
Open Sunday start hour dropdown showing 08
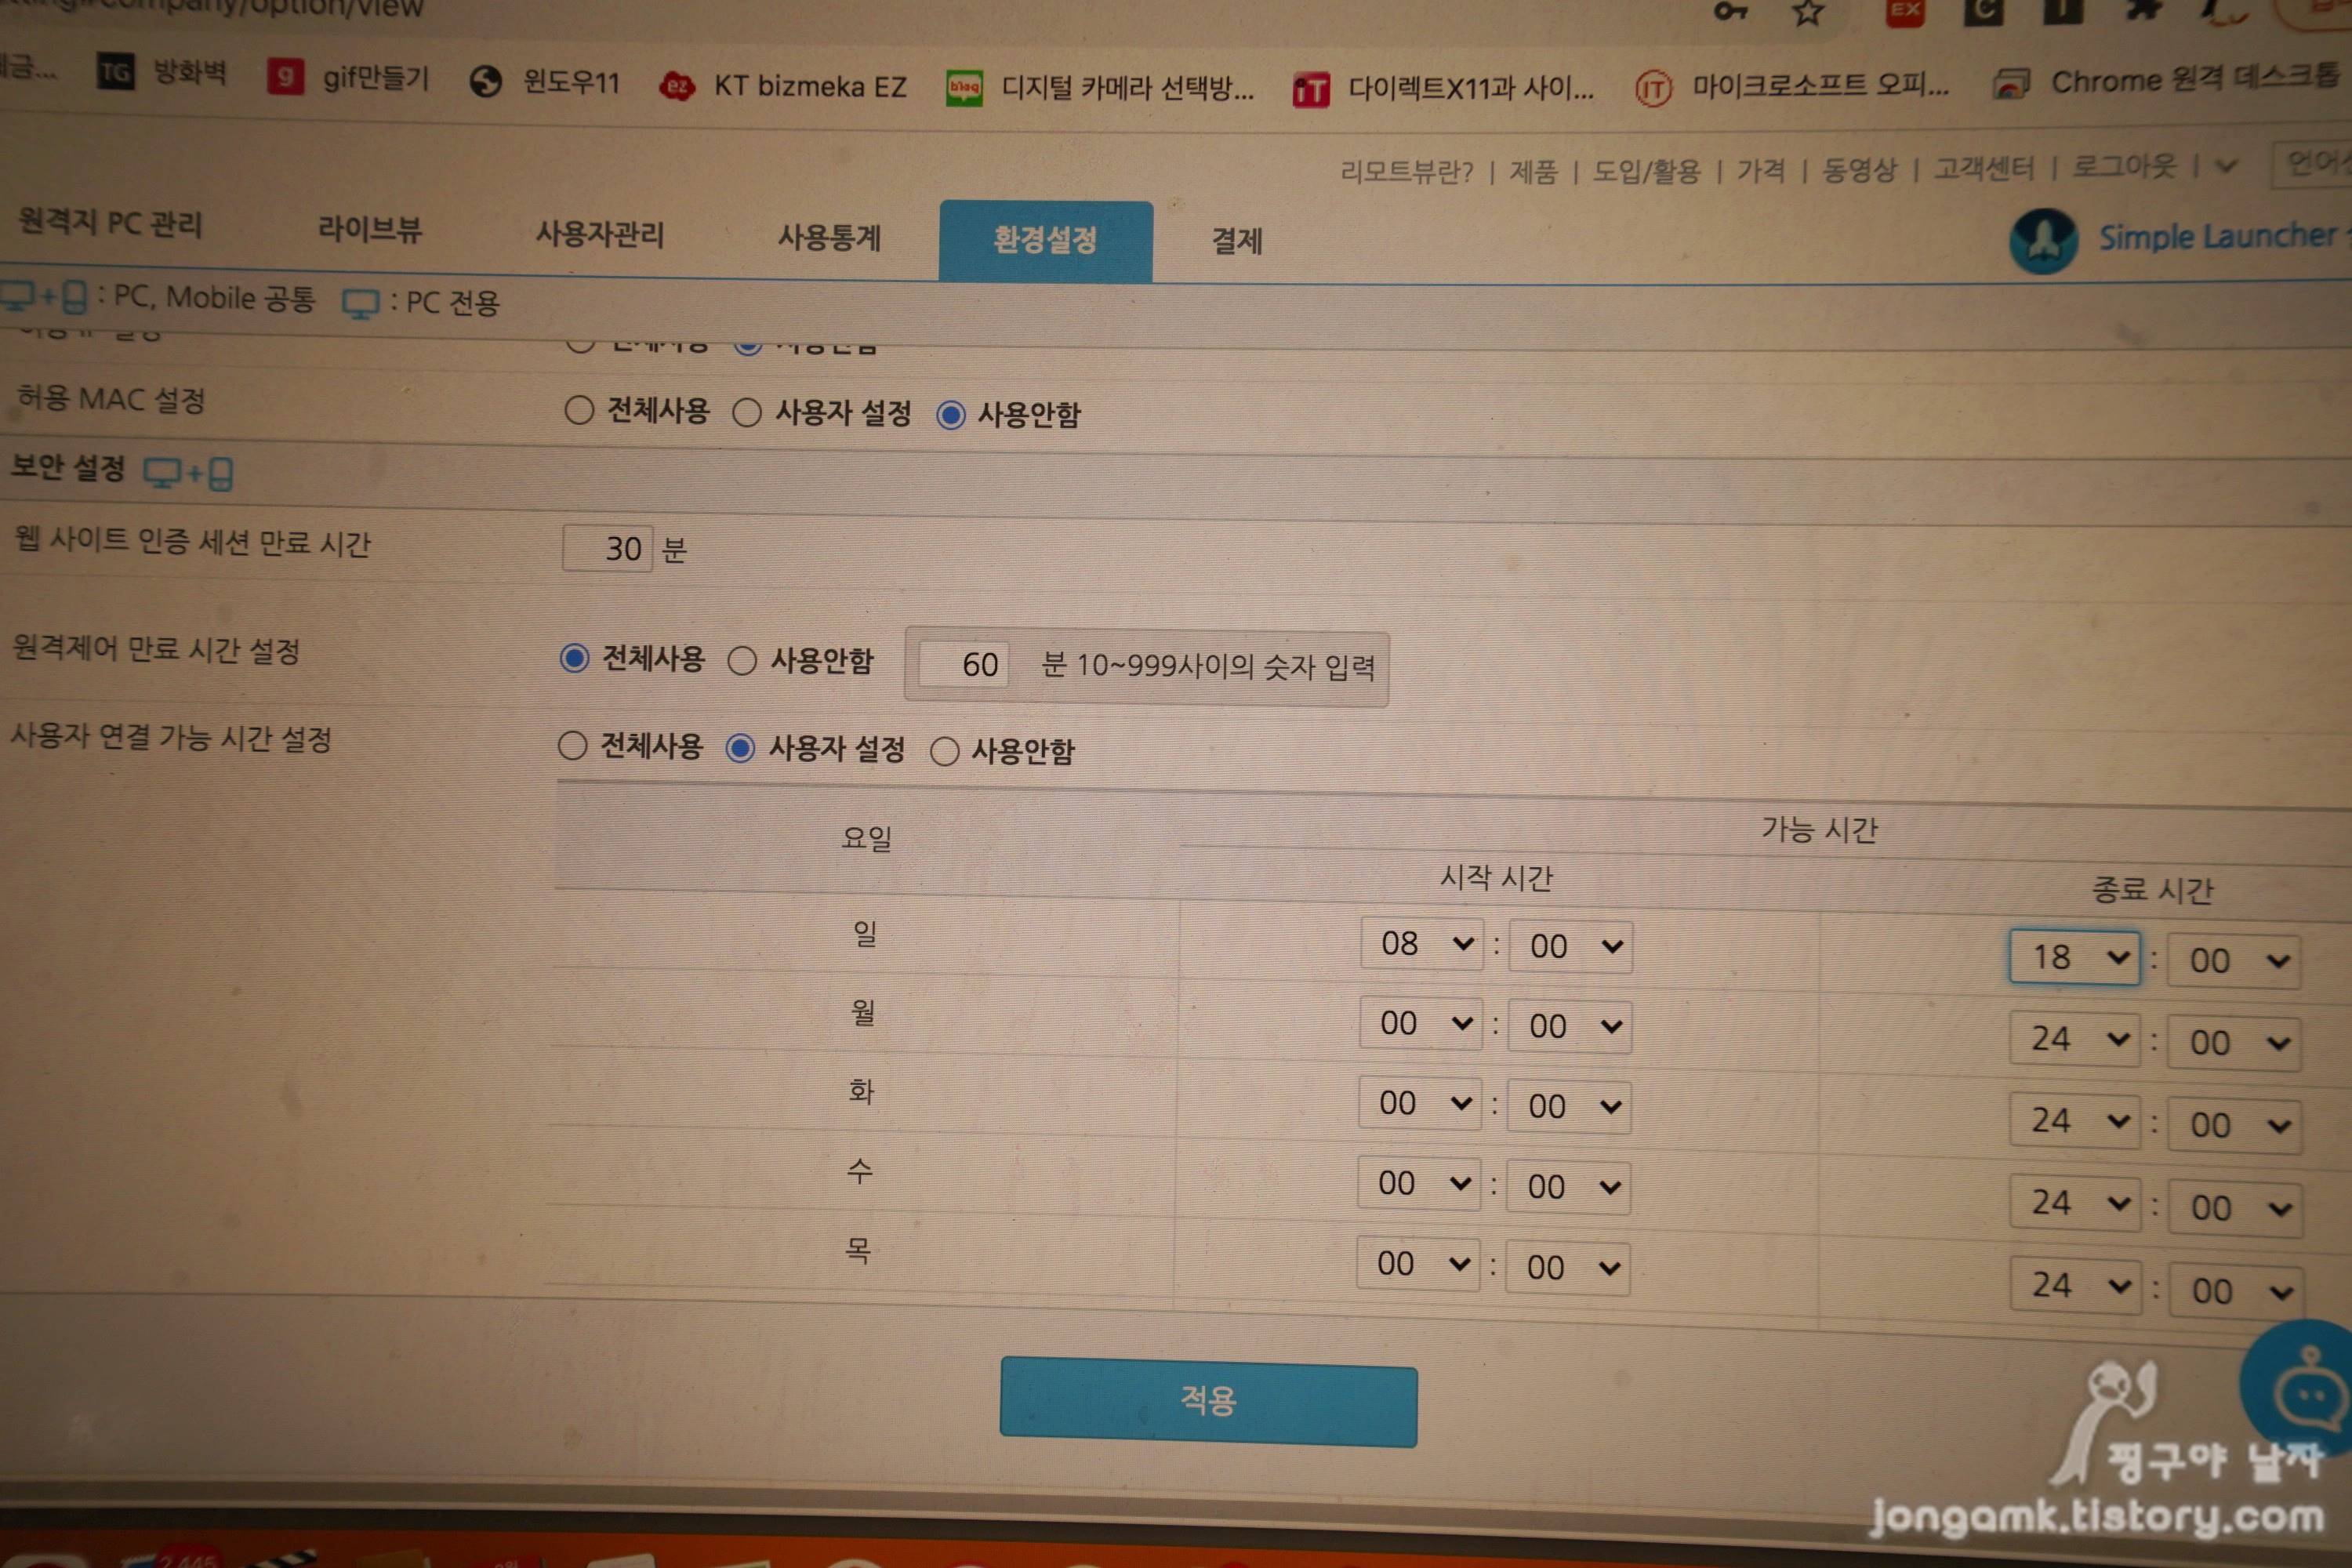pyautogui.click(x=1420, y=943)
